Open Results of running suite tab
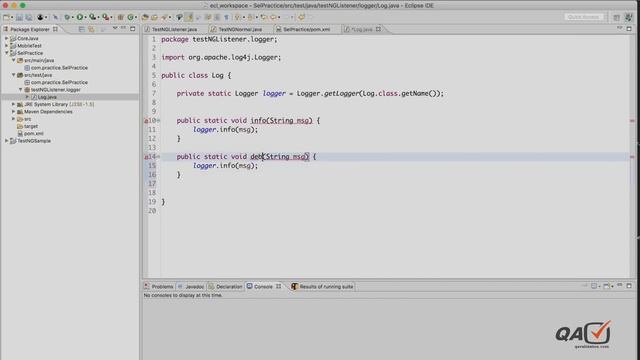This screenshot has height=360, width=640. [x=322, y=287]
